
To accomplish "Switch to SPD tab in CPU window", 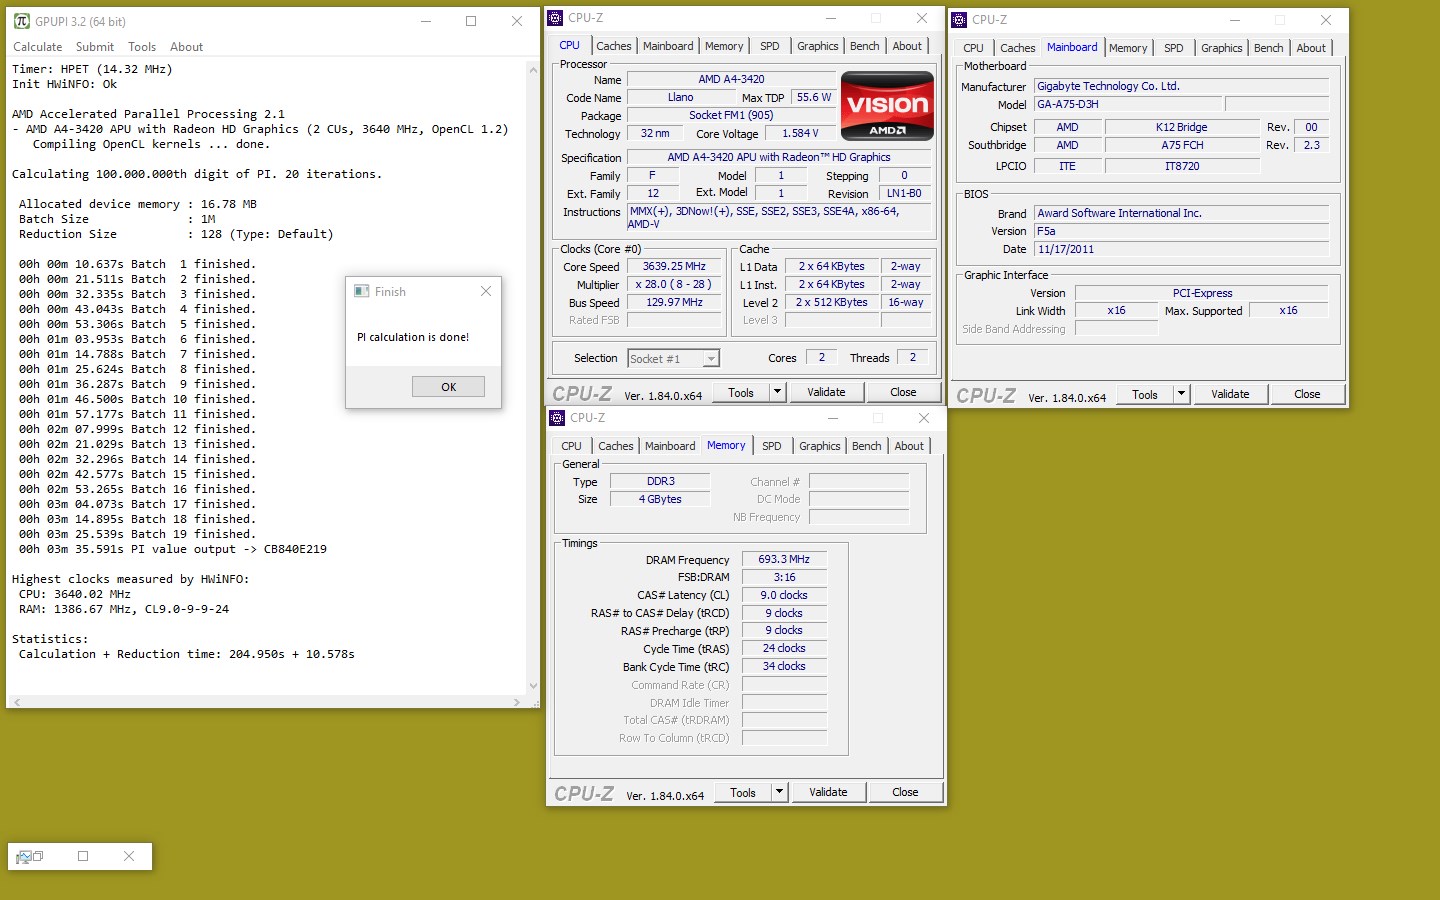I will [x=770, y=46].
